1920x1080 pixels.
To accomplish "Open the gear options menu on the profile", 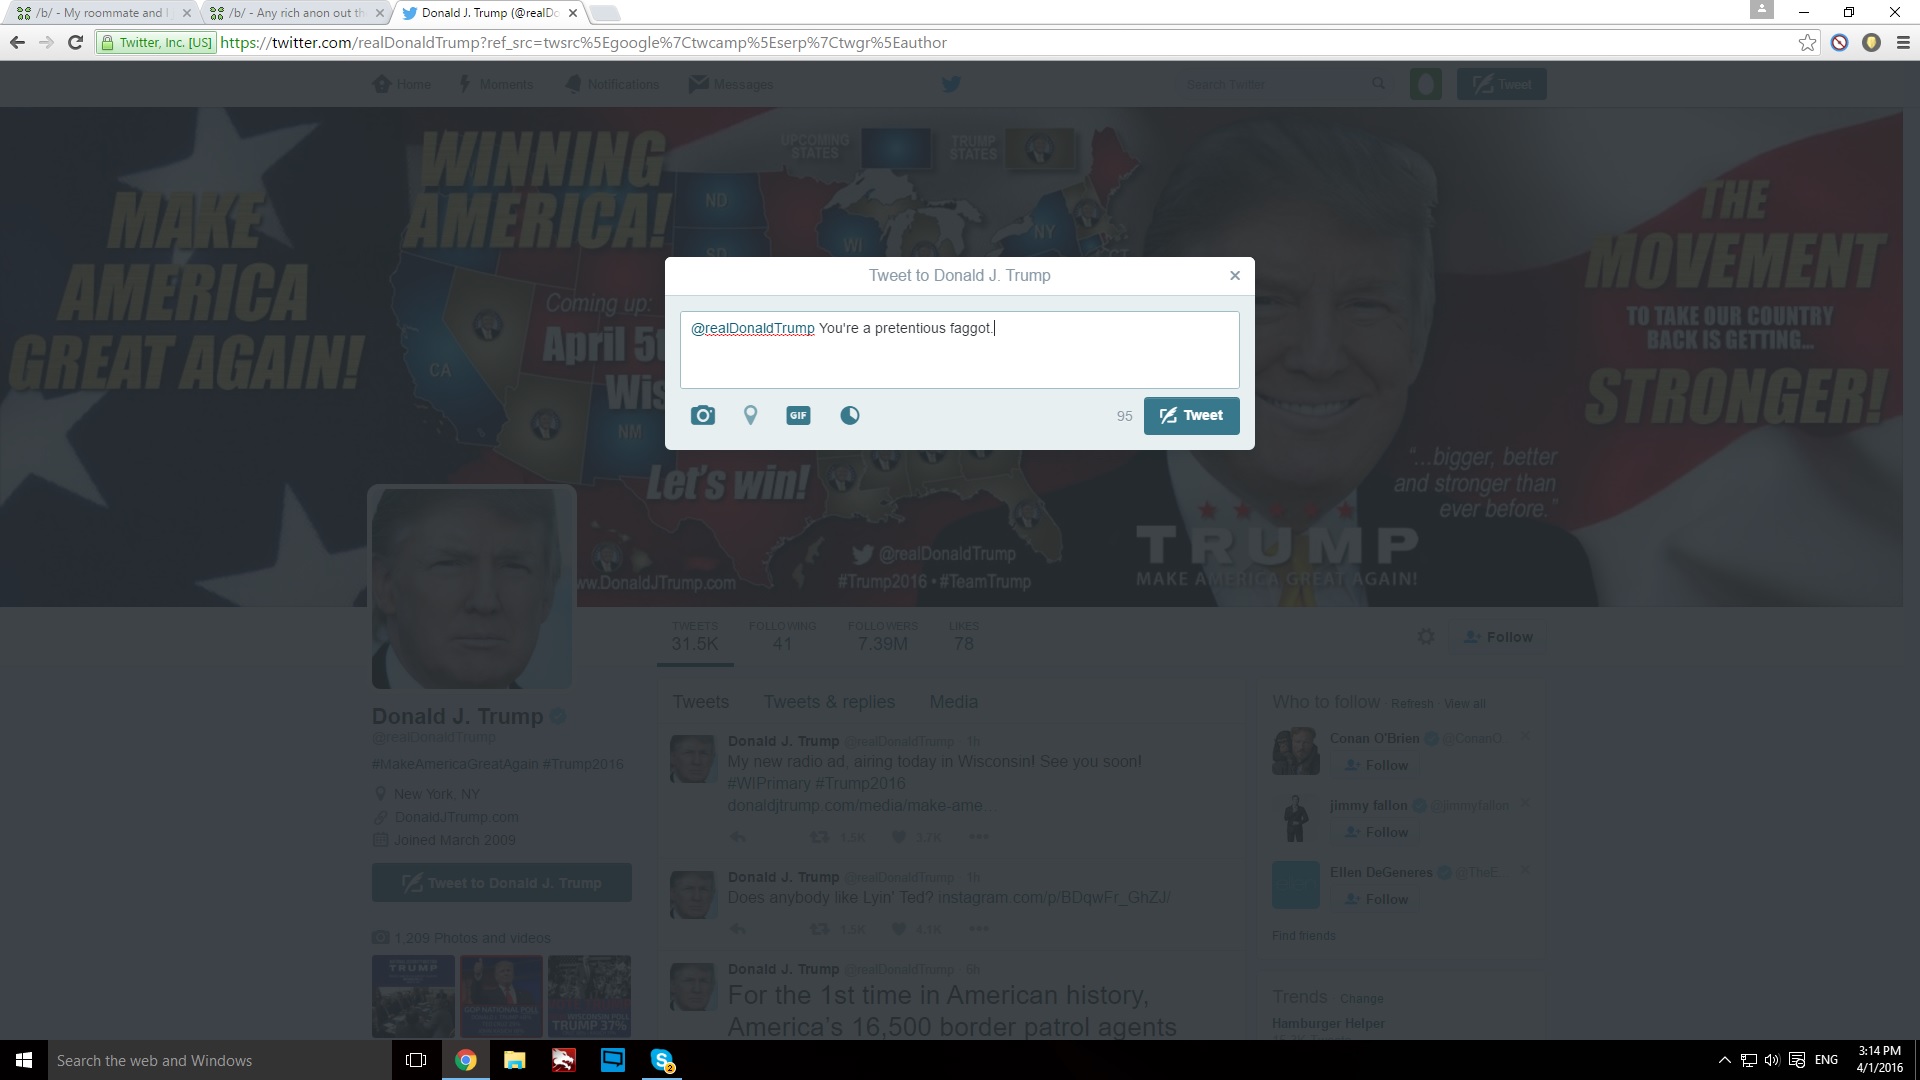I will 1426,637.
